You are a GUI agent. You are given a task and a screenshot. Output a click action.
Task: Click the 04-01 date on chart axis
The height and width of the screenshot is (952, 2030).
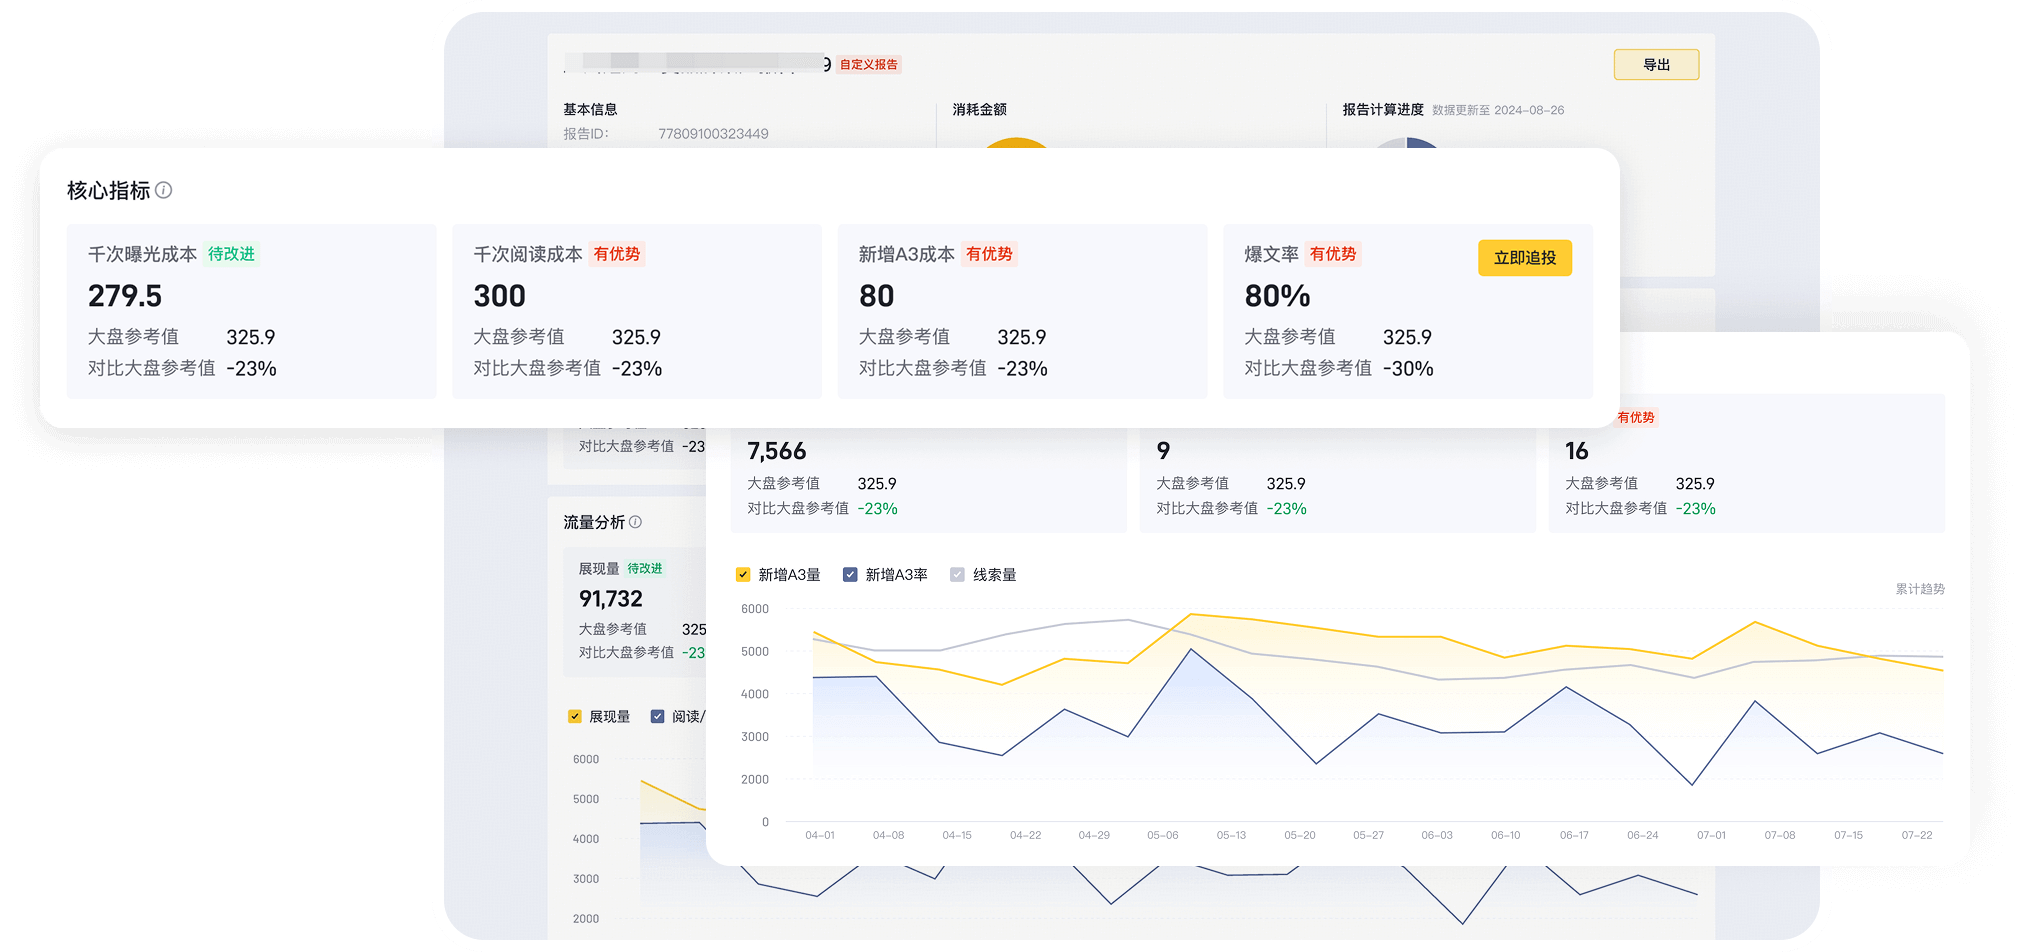click(819, 835)
